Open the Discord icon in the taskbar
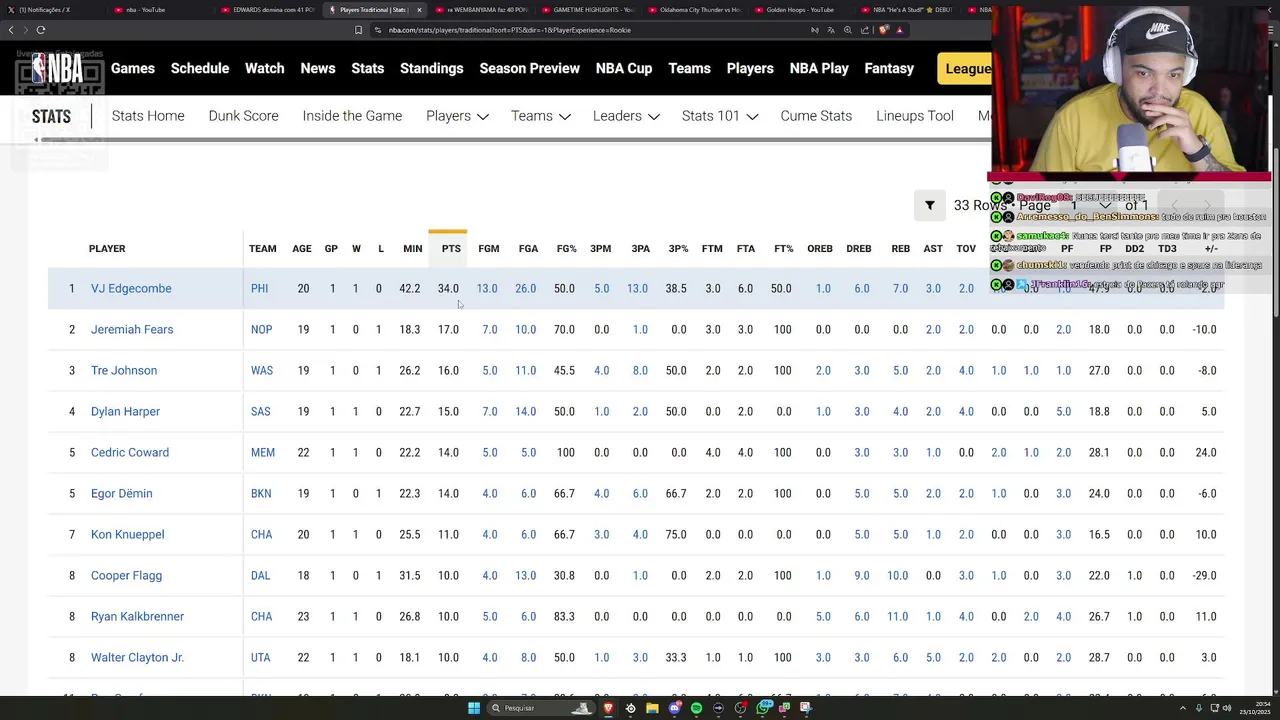Viewport: 1280px width, 720px height. tap(675, 708)
